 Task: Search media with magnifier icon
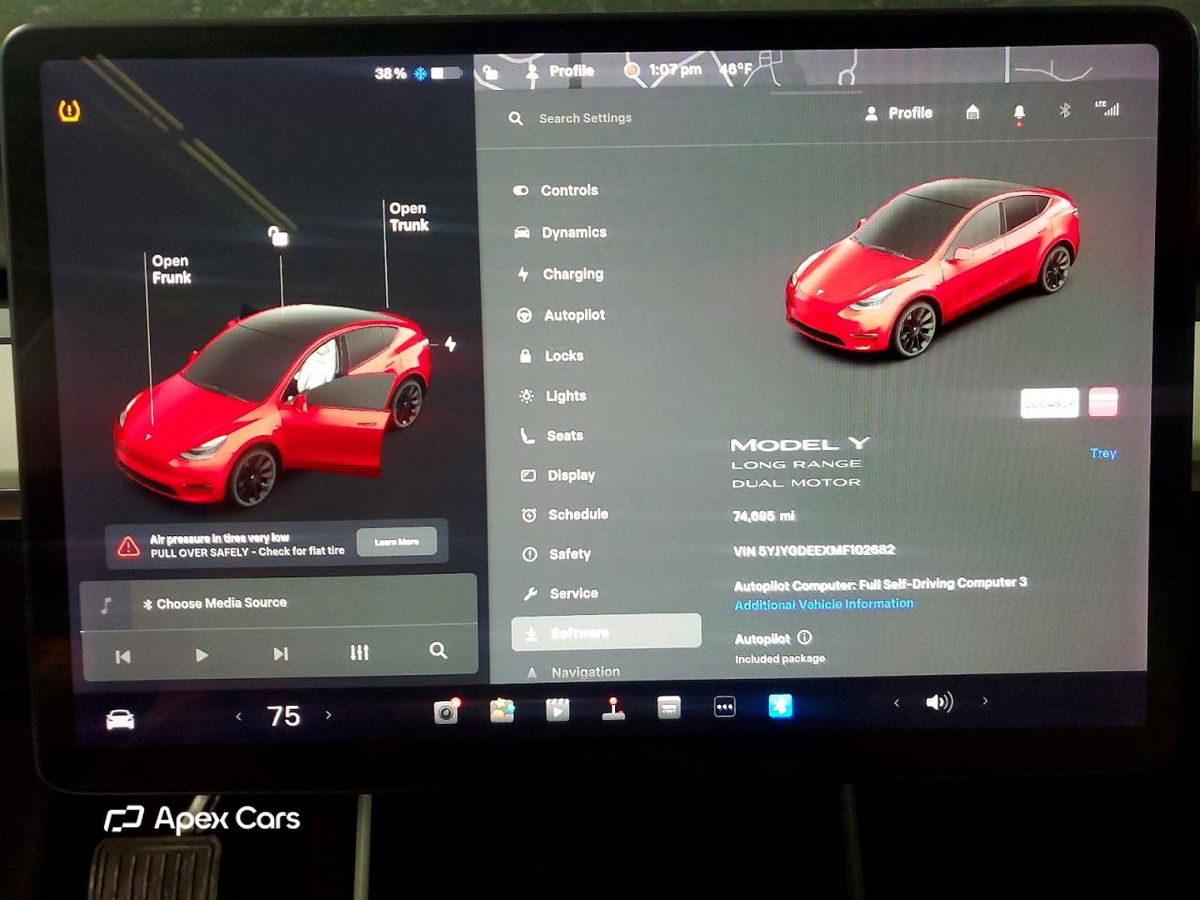tap(438, 650)
